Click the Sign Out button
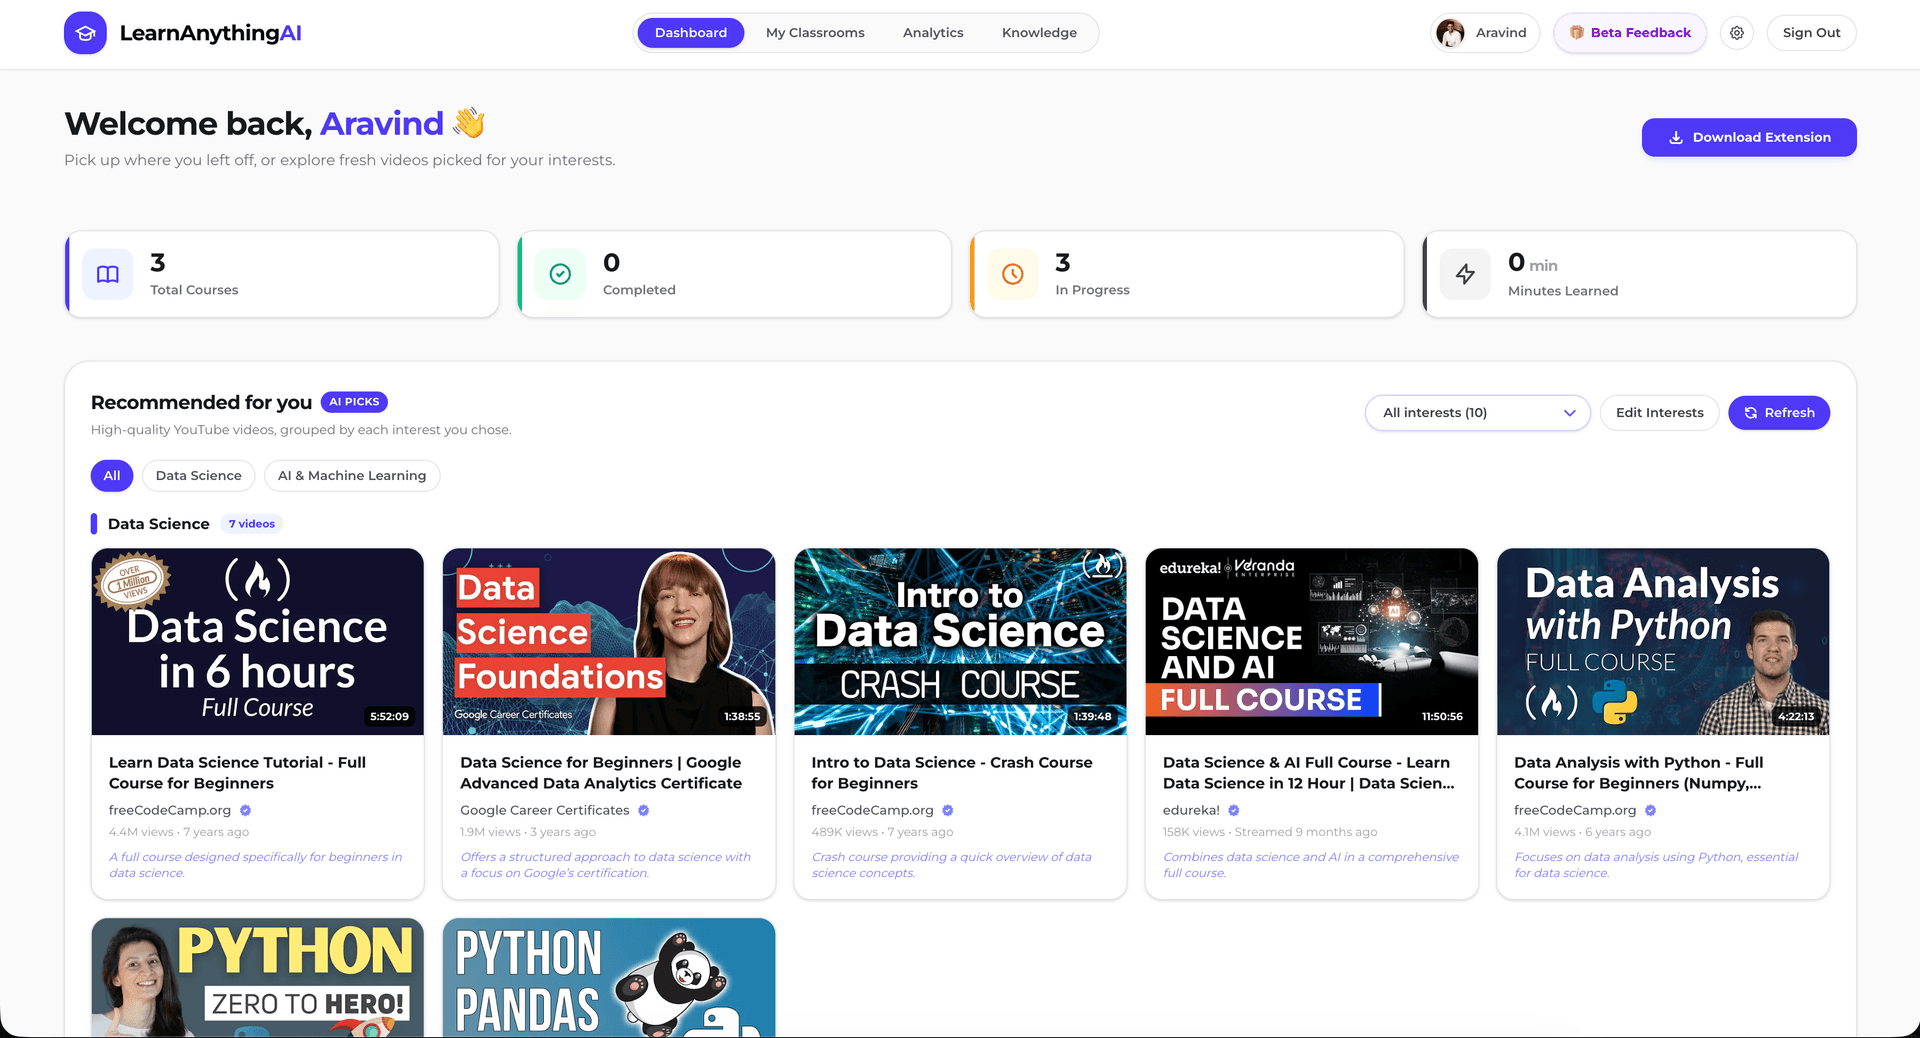1920x1038 pixels. click(1811, 33)
